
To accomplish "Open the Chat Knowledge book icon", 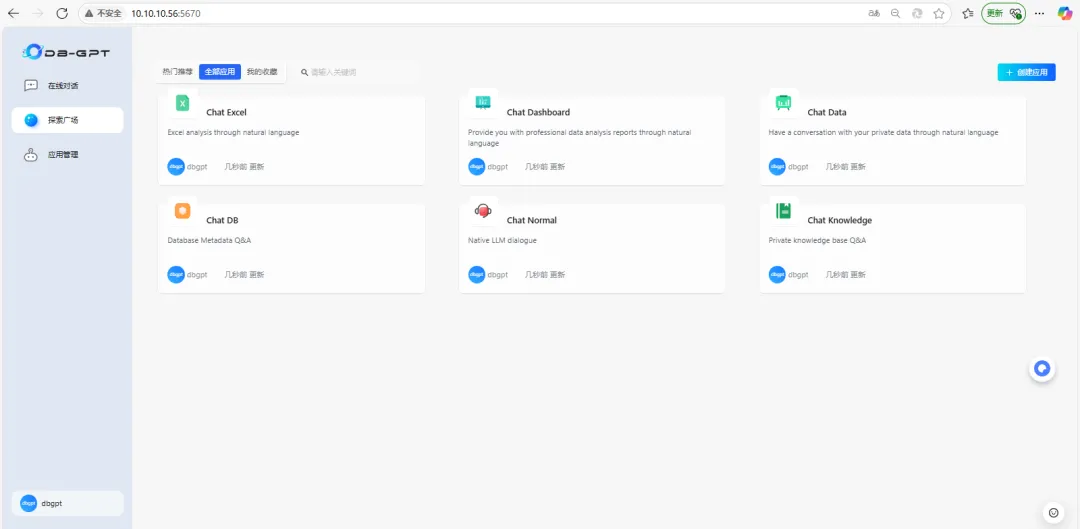I will click(x=784, y=211).
